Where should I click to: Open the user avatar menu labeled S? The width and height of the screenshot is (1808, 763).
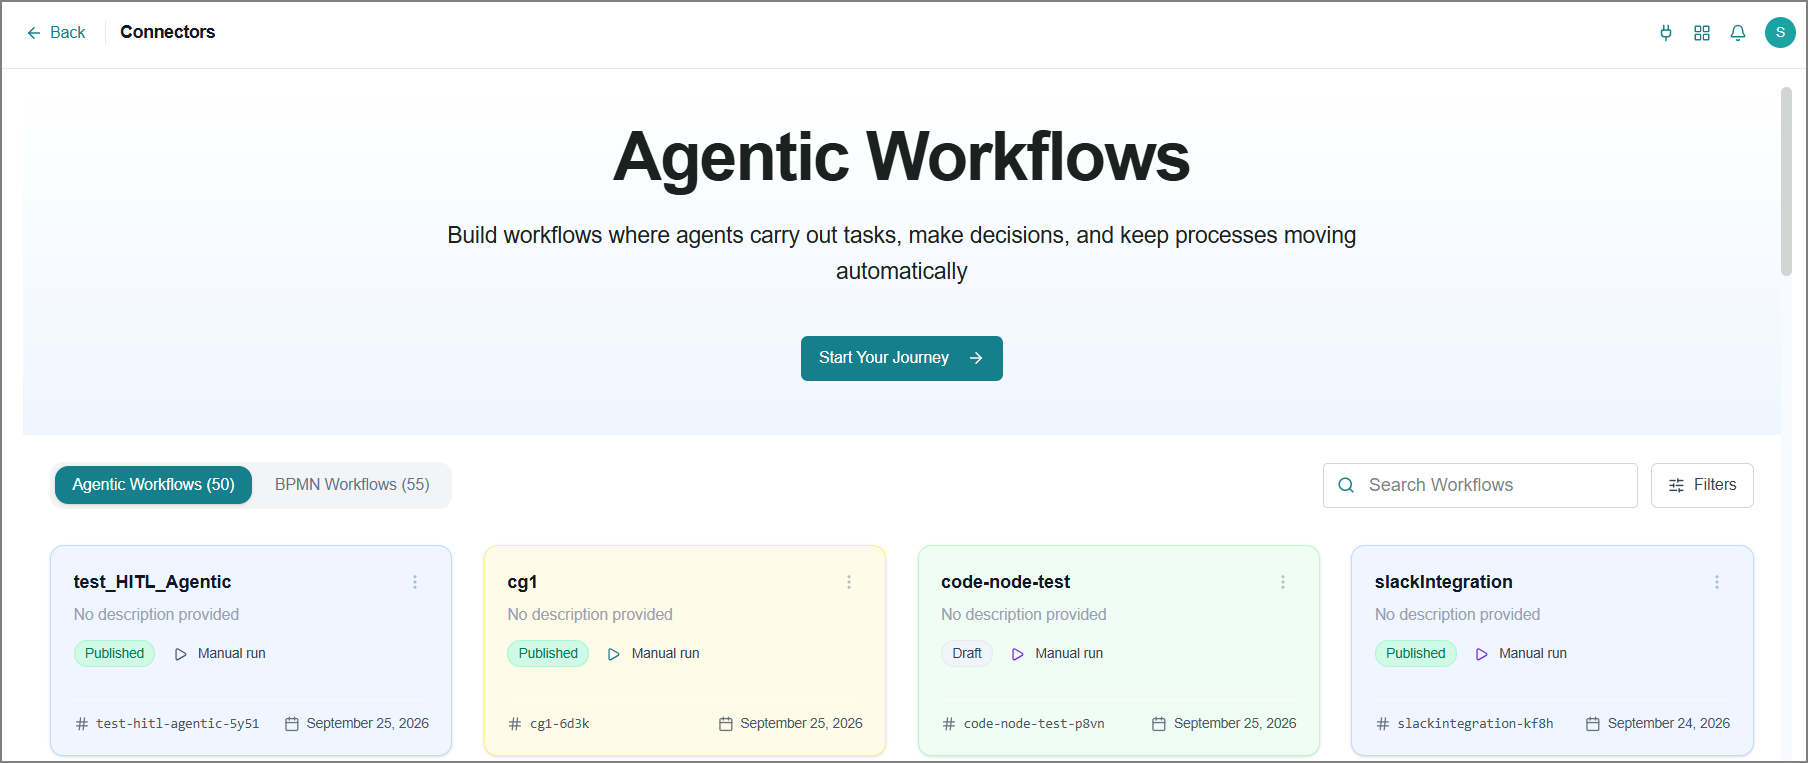click(x=1780, y=32)
